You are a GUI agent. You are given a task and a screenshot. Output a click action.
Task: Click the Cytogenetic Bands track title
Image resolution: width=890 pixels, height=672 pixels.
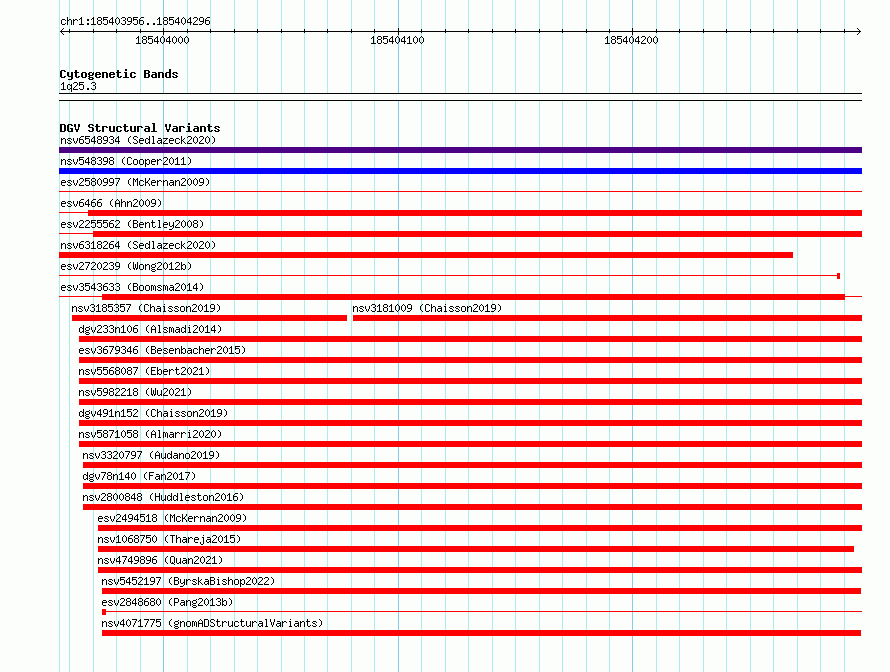(119, 74)
